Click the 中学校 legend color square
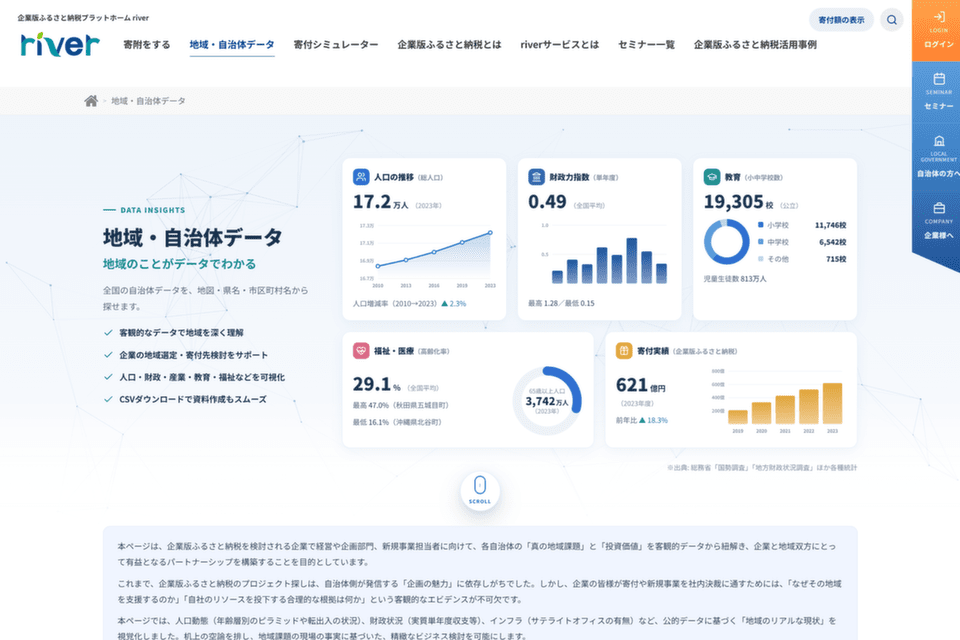This screenshot has width=960, height=640. point(760,242)
